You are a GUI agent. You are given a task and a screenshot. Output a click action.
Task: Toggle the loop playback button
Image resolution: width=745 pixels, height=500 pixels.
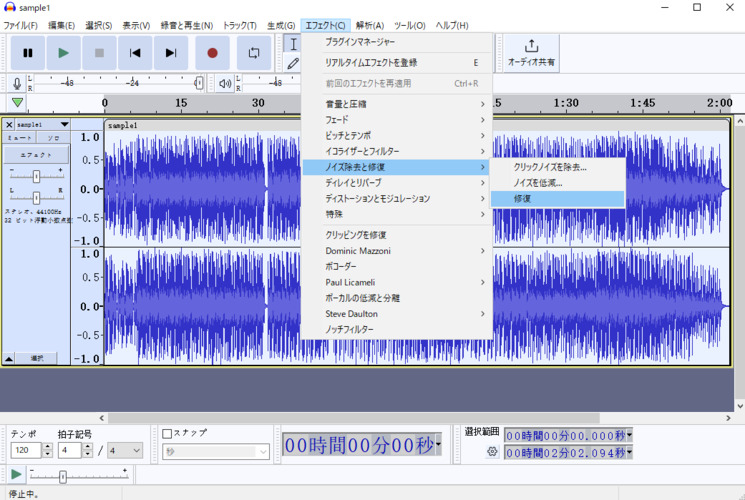click(254, 53)
